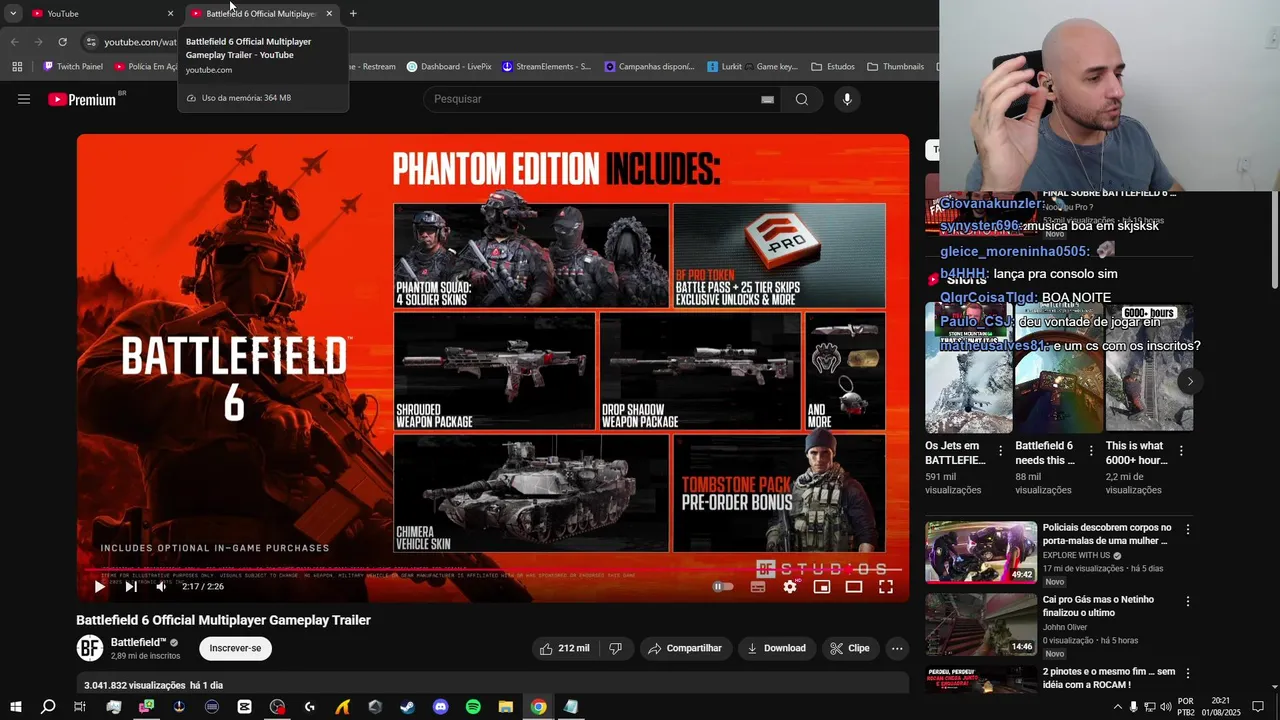Close the first YouTube tab
1280x720 pixels.
coord(170,13)
